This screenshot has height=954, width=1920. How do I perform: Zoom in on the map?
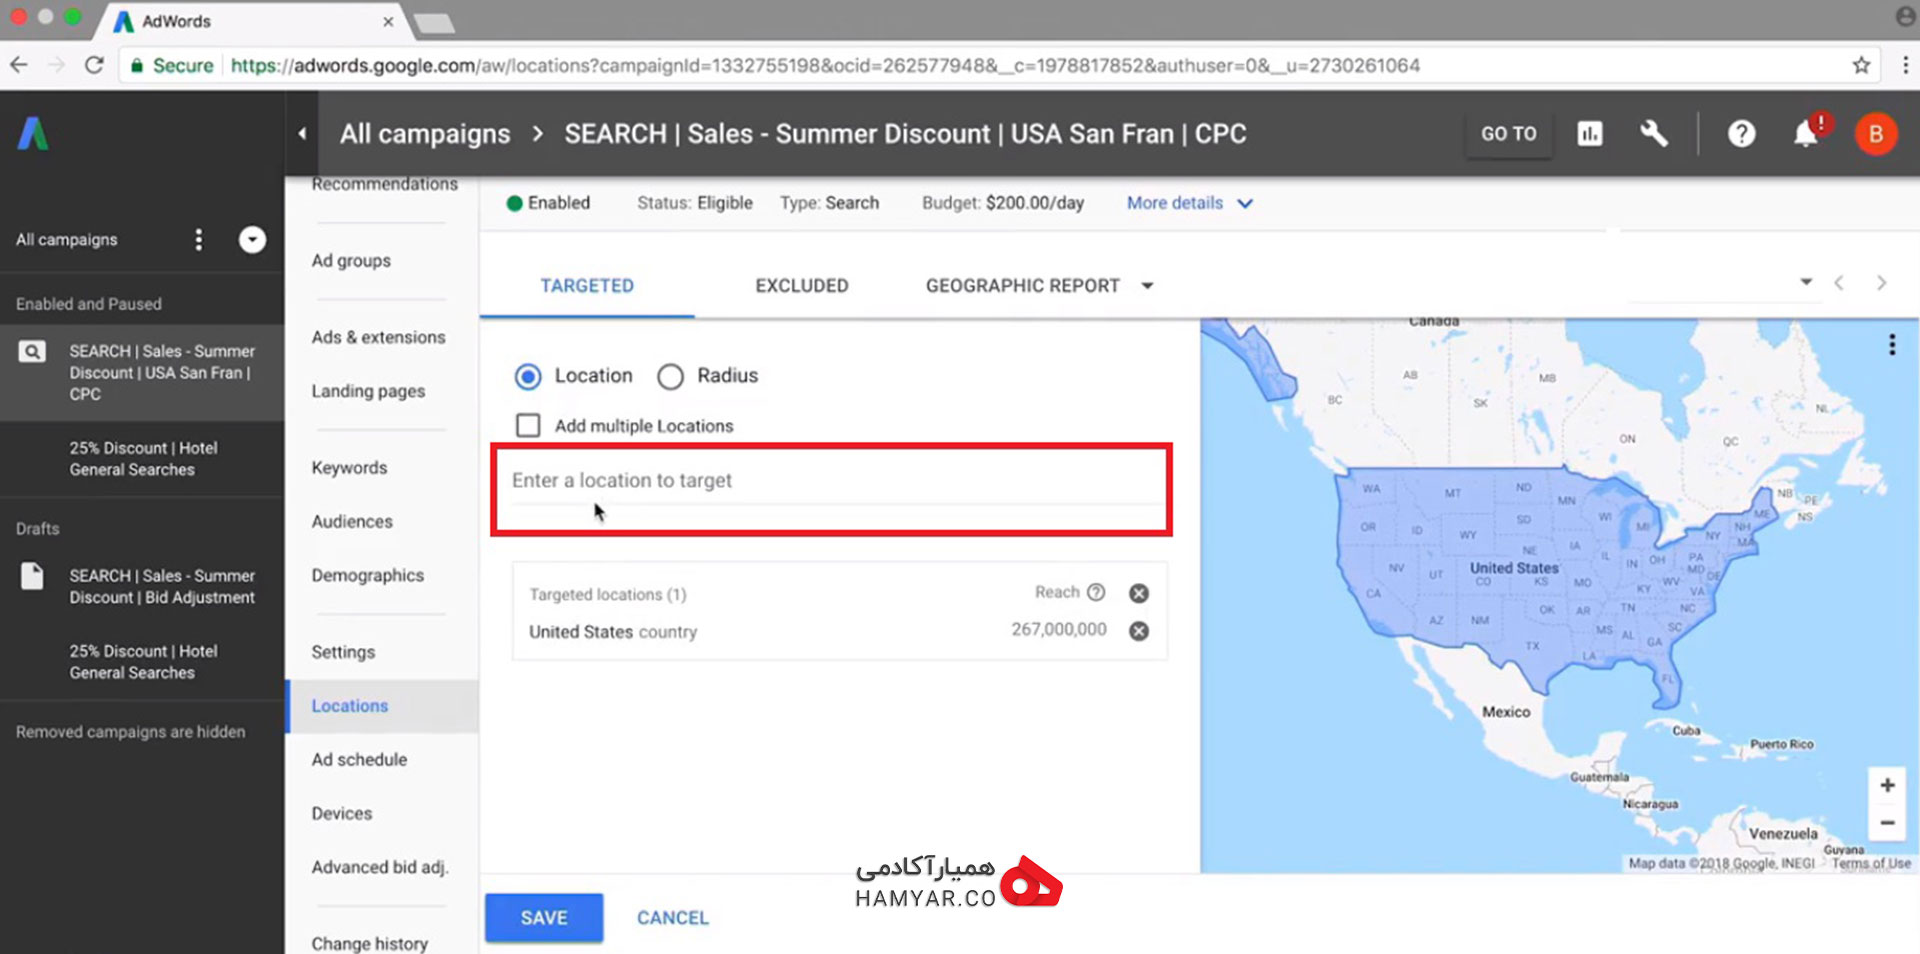click(x=1887, y=785)
